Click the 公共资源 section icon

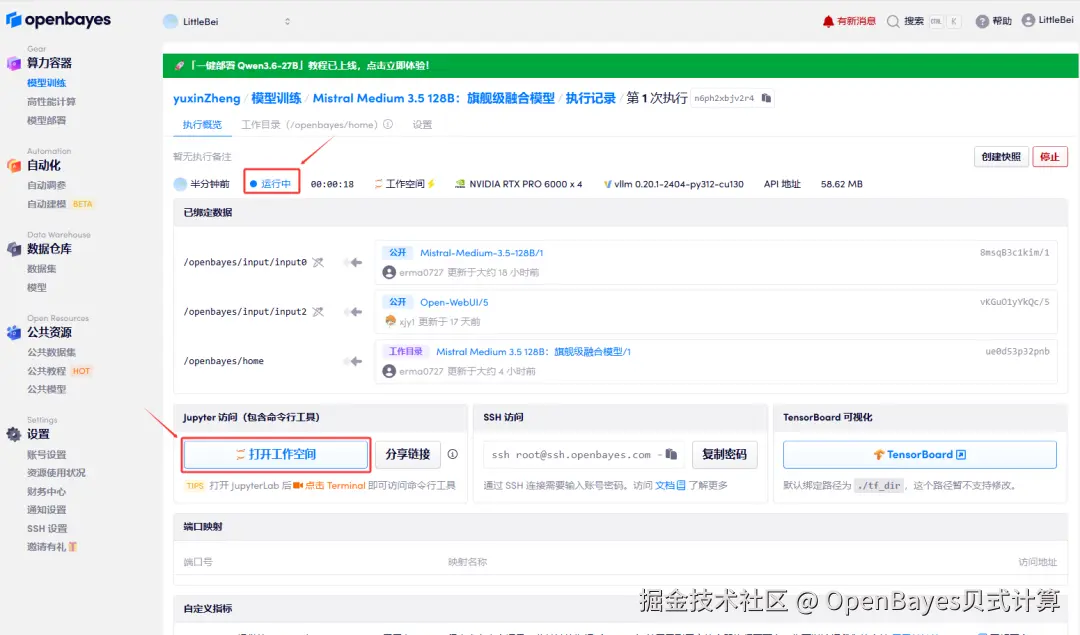pyautogui.click(x=14, y=333)
